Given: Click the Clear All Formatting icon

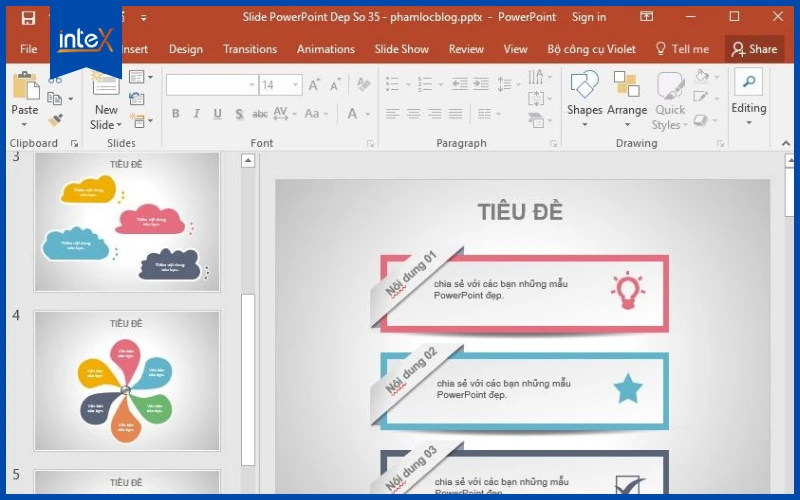Looking at the screenshot, I should click(x=363, y=84).
